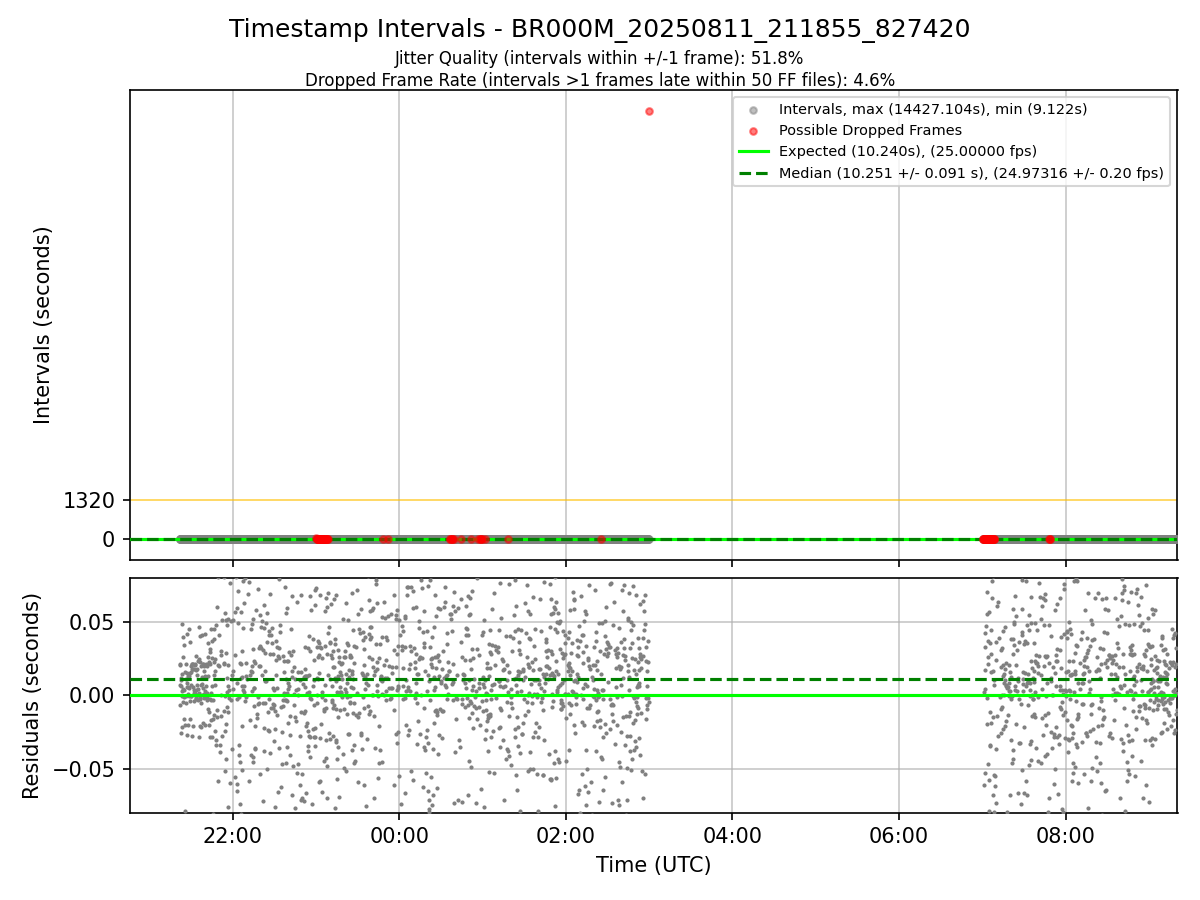Click the plot title 'Timestamp Intervals - BR000M_20250811_211855_827420'
This screenshot has width=1200, height=900.
click(x=599, y=29)
